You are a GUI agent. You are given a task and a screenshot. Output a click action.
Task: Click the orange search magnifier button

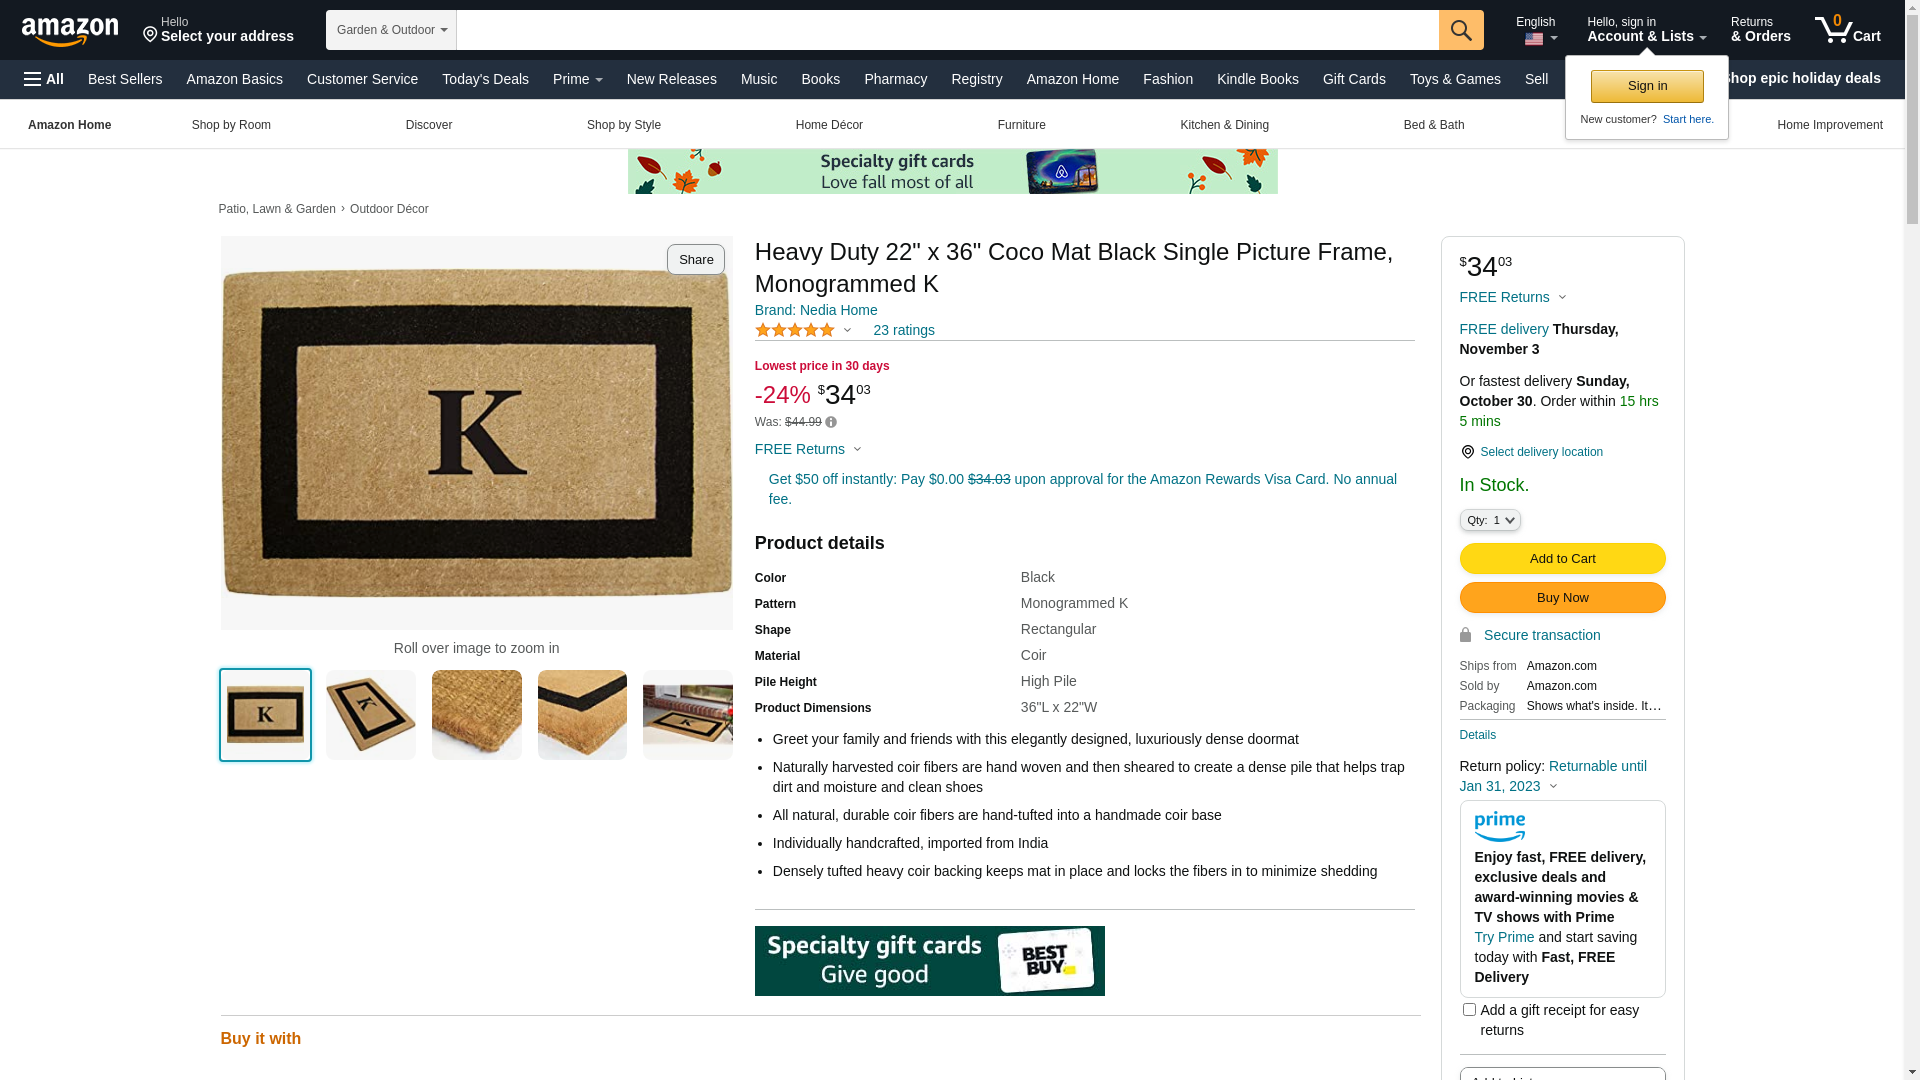pyautogui.click(x=1461, y=30)
